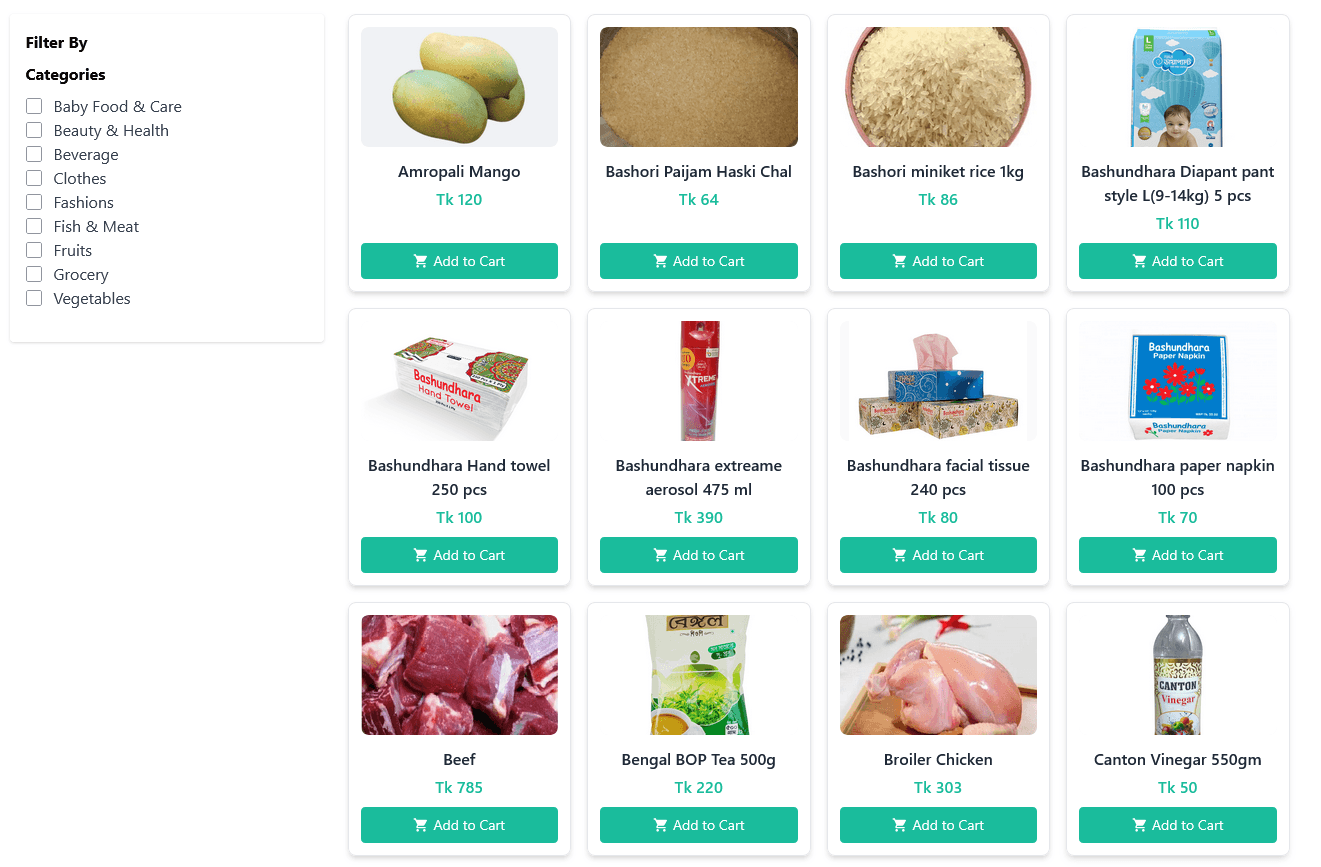Click the Beauty & Health category label
This screenshot has height=867, width=1321.
111,130
